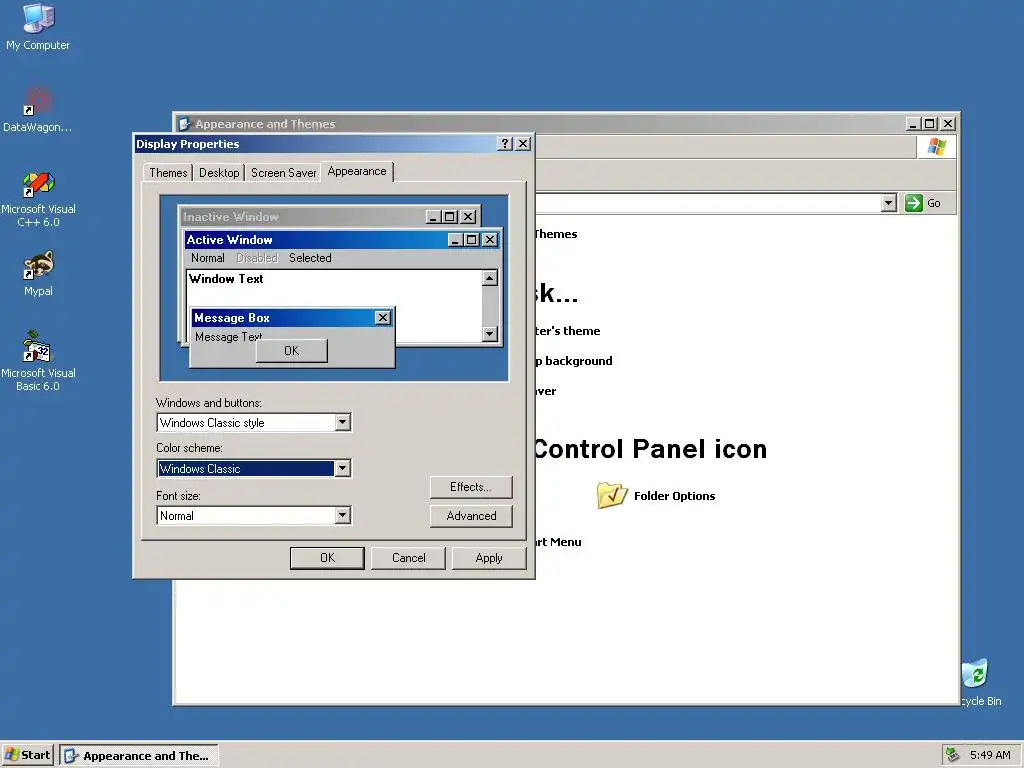The image size is (1024, 768).
Task: Open the Start menu
Action: pos(27,755)
